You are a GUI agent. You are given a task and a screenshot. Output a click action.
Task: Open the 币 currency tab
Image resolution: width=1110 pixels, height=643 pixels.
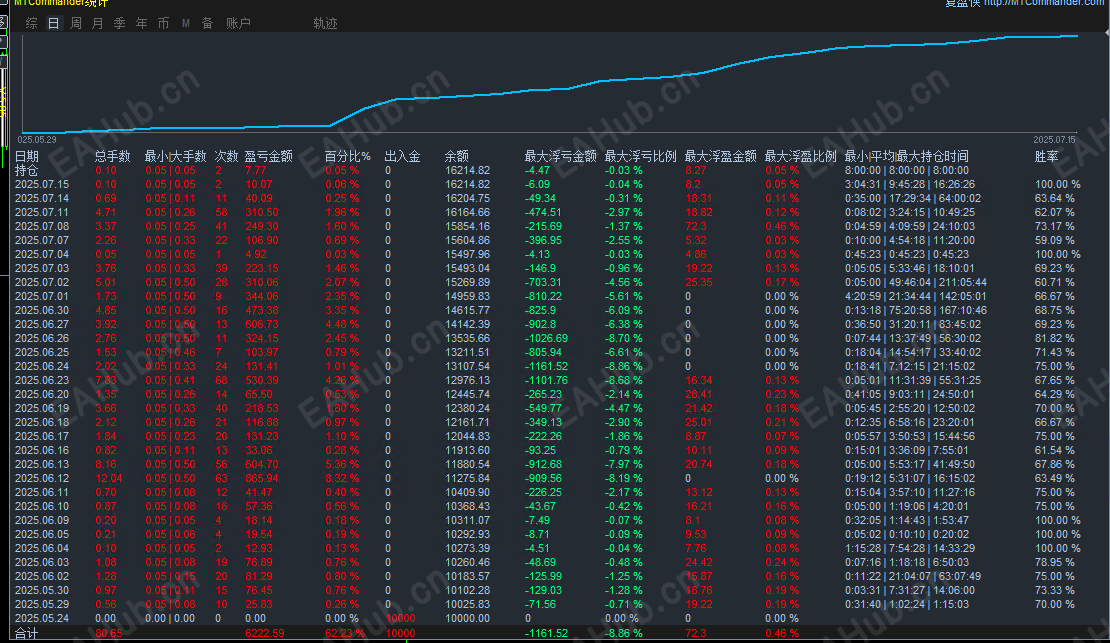tap(164, 23)
